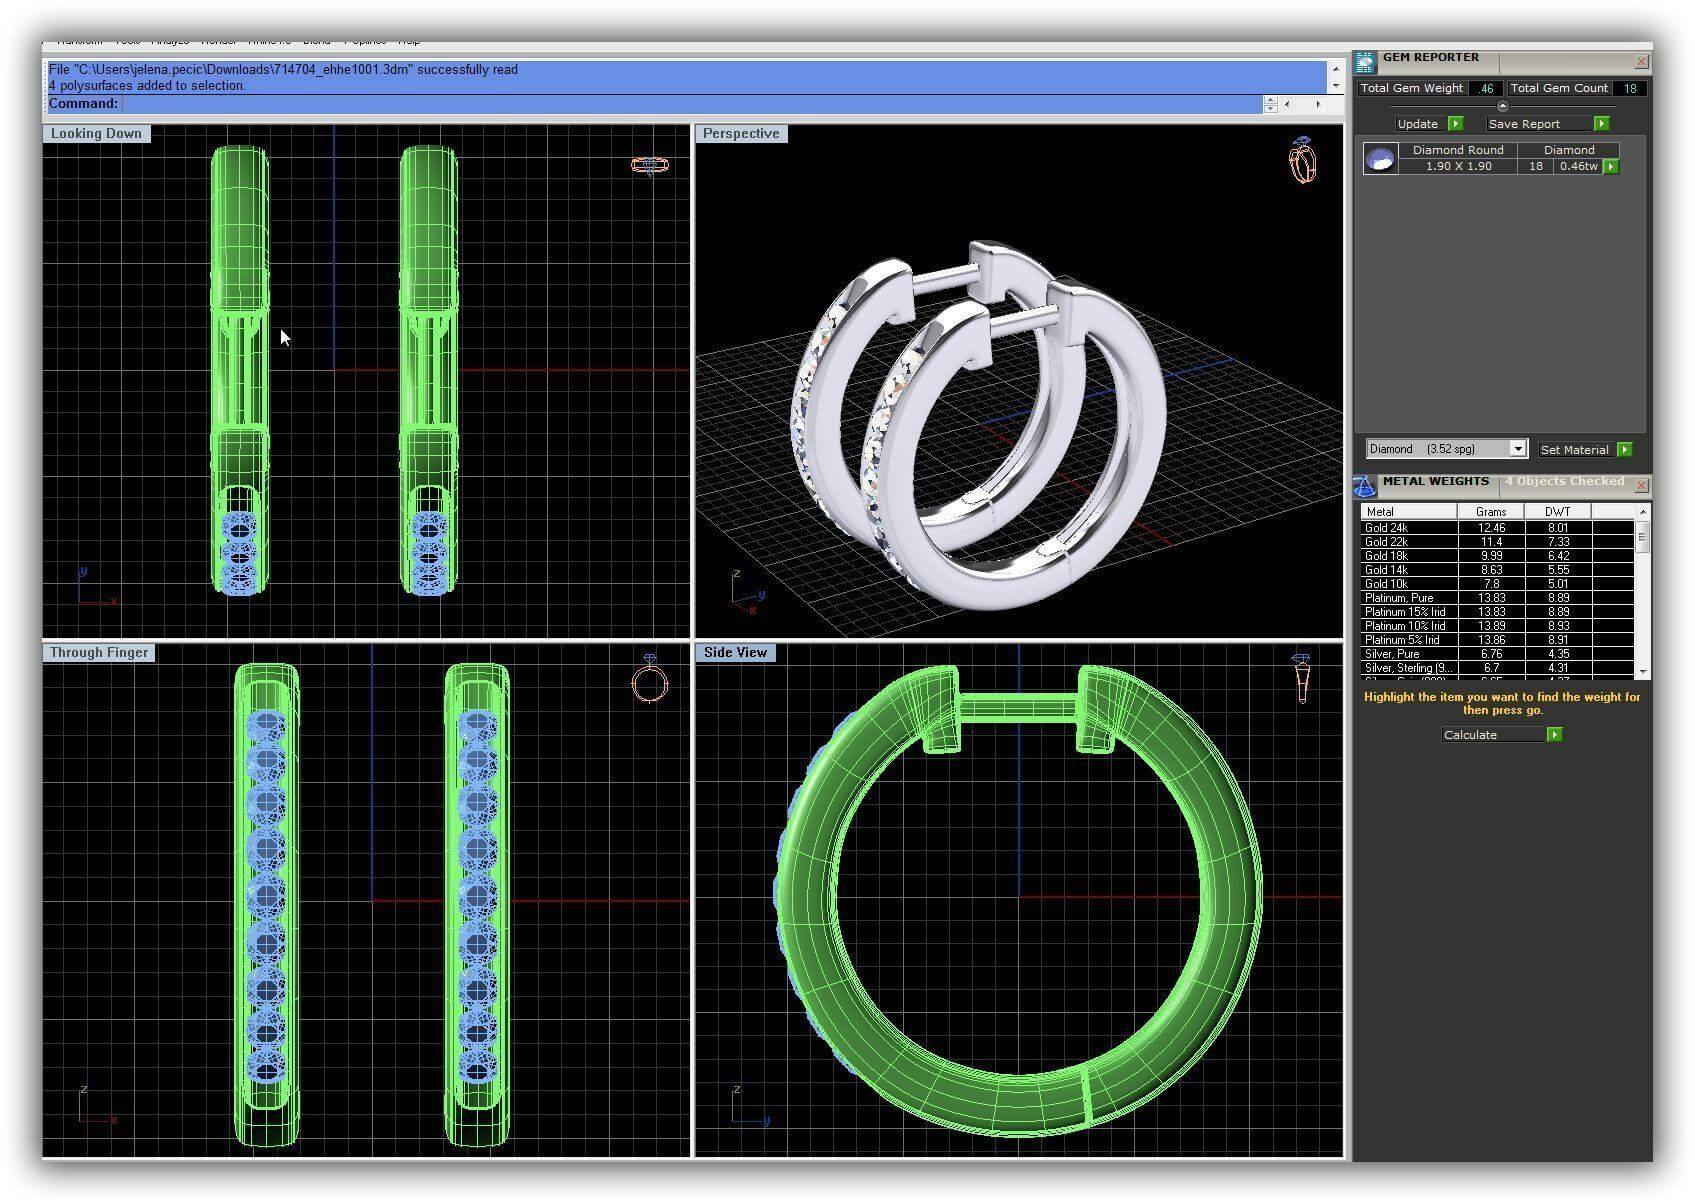
Task: Click the left arrow after the Command line
Action: pos(1288,104)
